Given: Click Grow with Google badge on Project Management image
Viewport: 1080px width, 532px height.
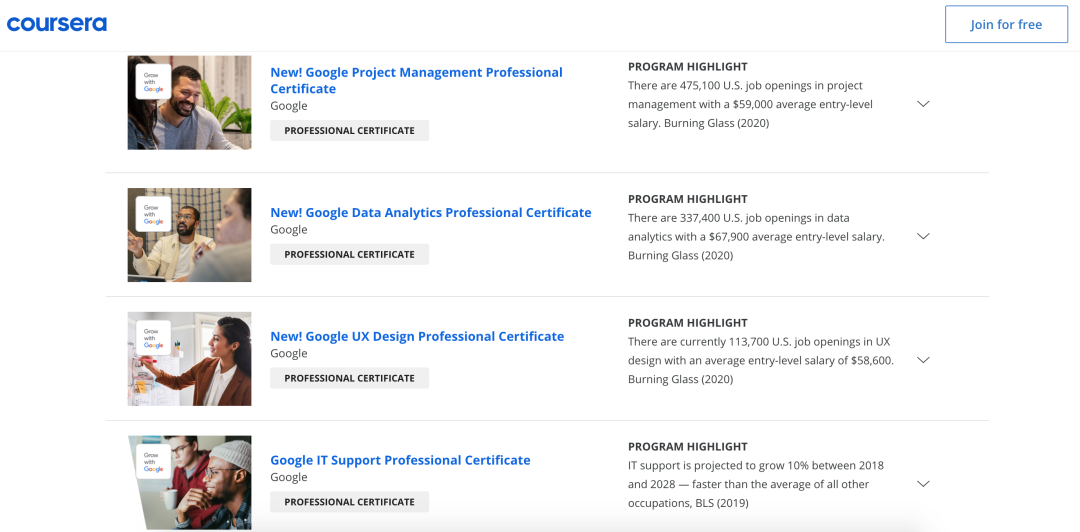Looking at the screenshot, I should click(153, 82).
